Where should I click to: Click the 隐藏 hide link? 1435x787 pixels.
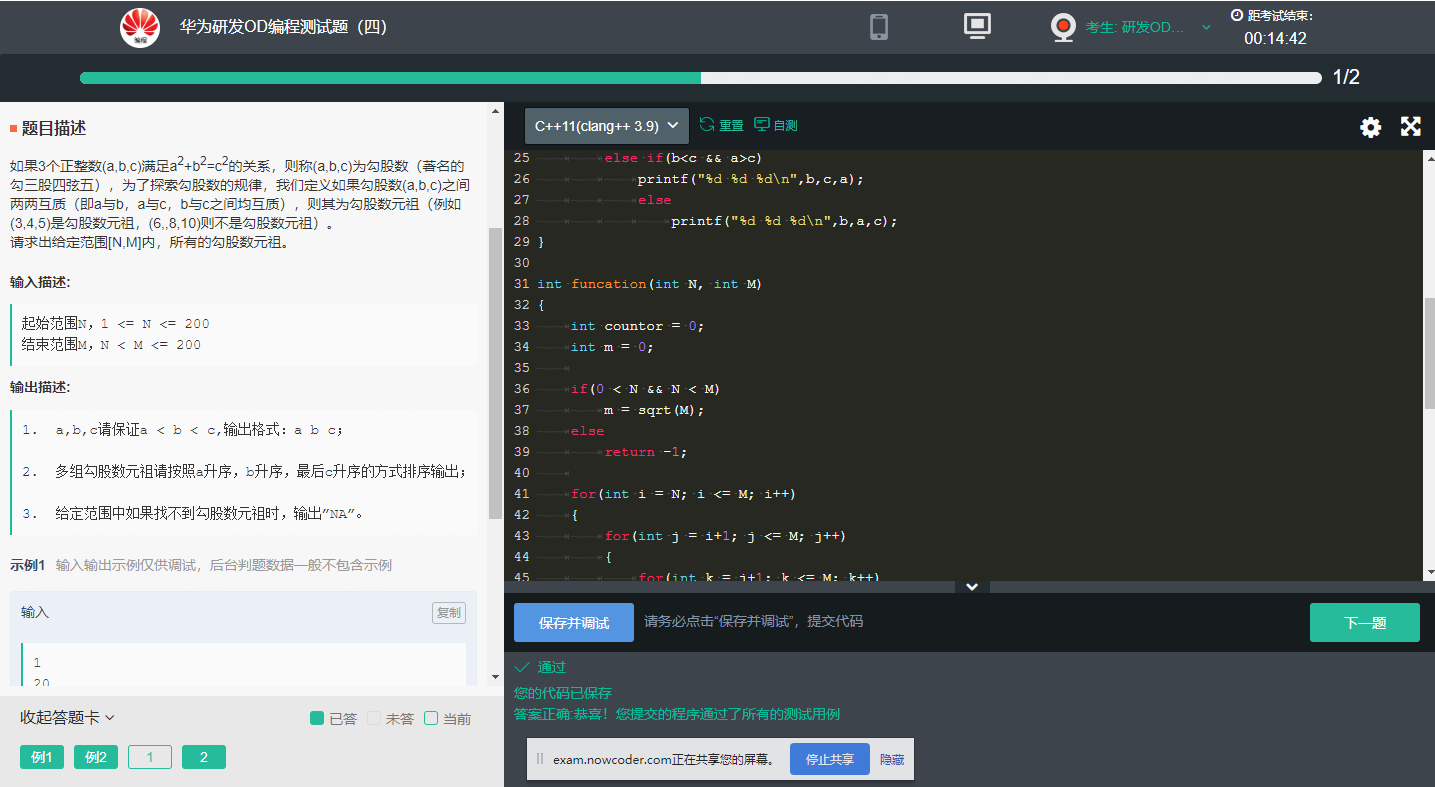(x=892, y=760)
